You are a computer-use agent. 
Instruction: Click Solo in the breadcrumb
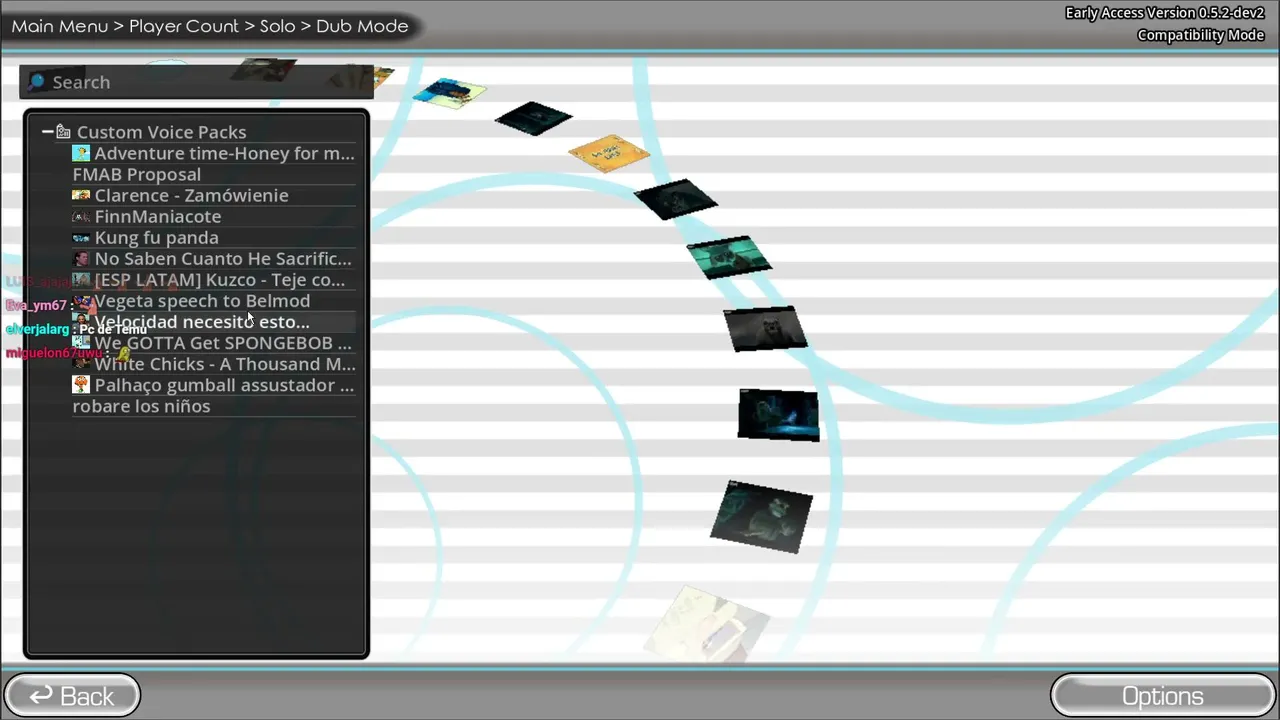(x=277, y=26)
